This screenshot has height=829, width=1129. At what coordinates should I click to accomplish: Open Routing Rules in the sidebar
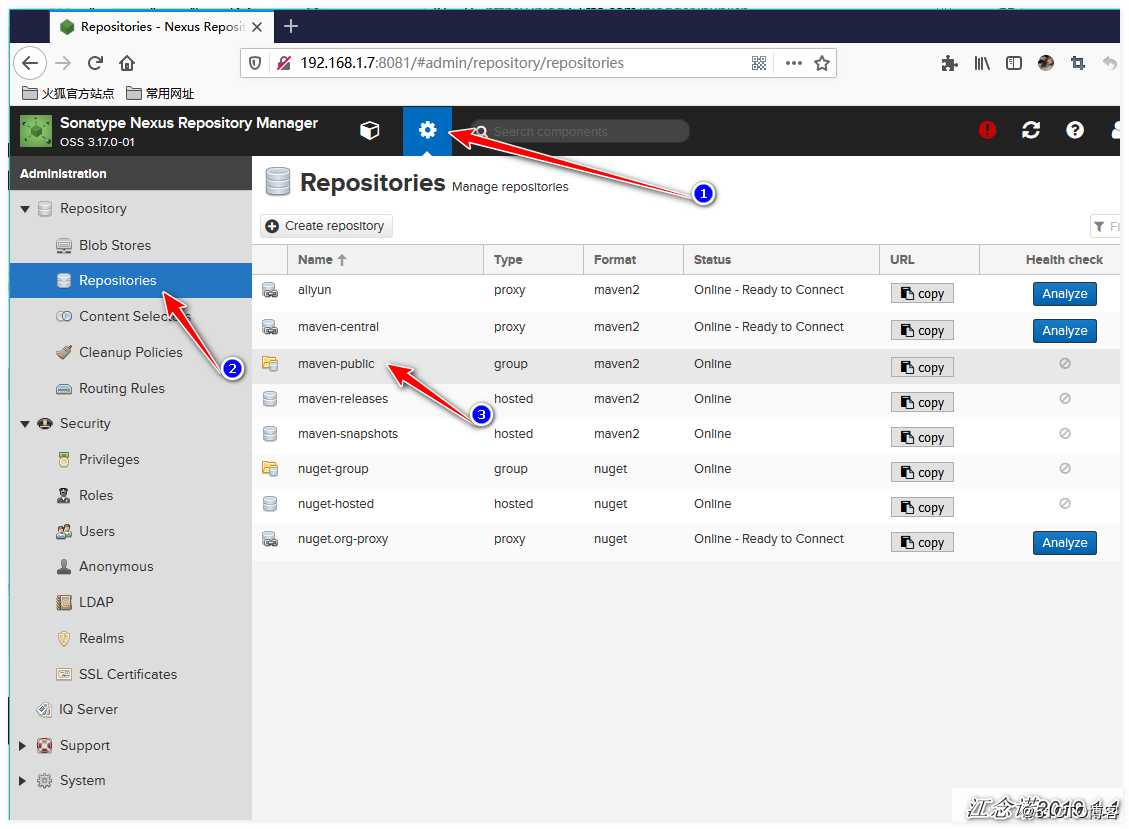[122, 388]
